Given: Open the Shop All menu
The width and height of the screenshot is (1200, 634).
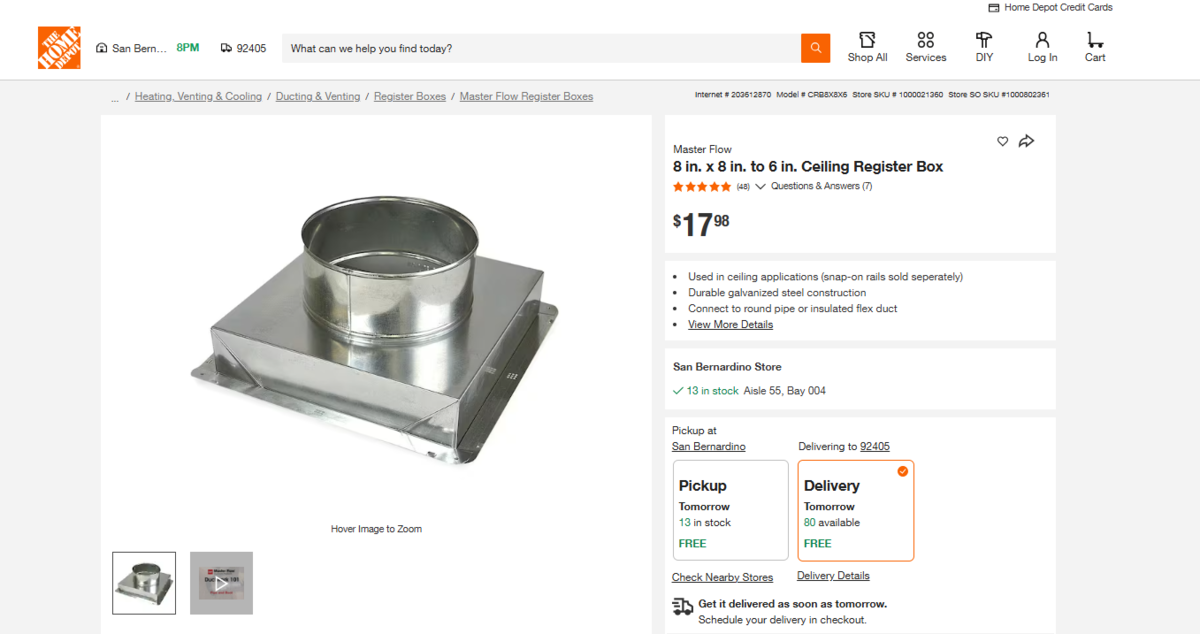Looking at the screenshot, I should coord(867,47).
